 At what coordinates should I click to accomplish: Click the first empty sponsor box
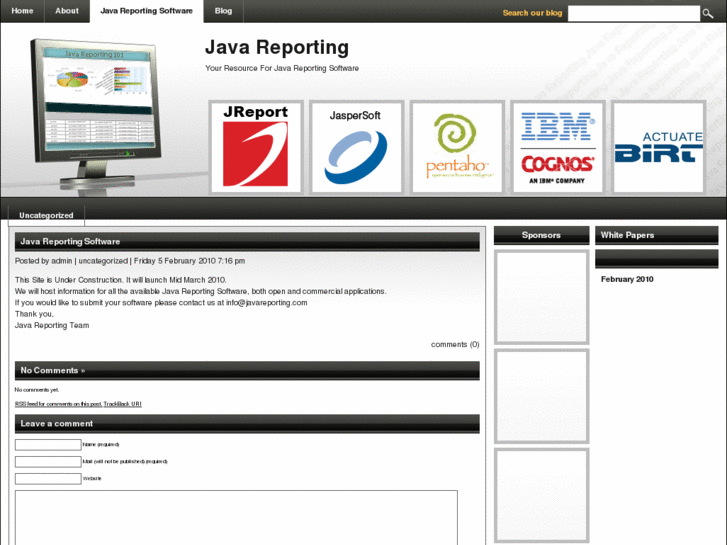[x=542, y=297]
